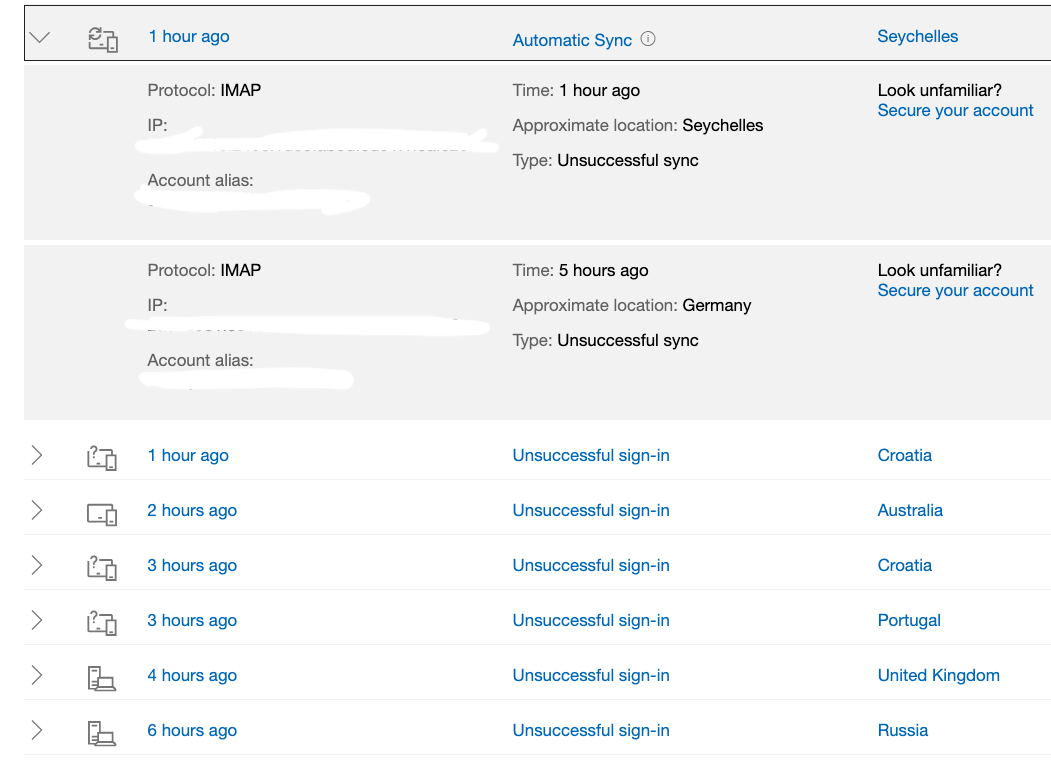1051x761 pixels.
Task: Click Secure your account for the Seychelles sync
Action: click(955, 110)
